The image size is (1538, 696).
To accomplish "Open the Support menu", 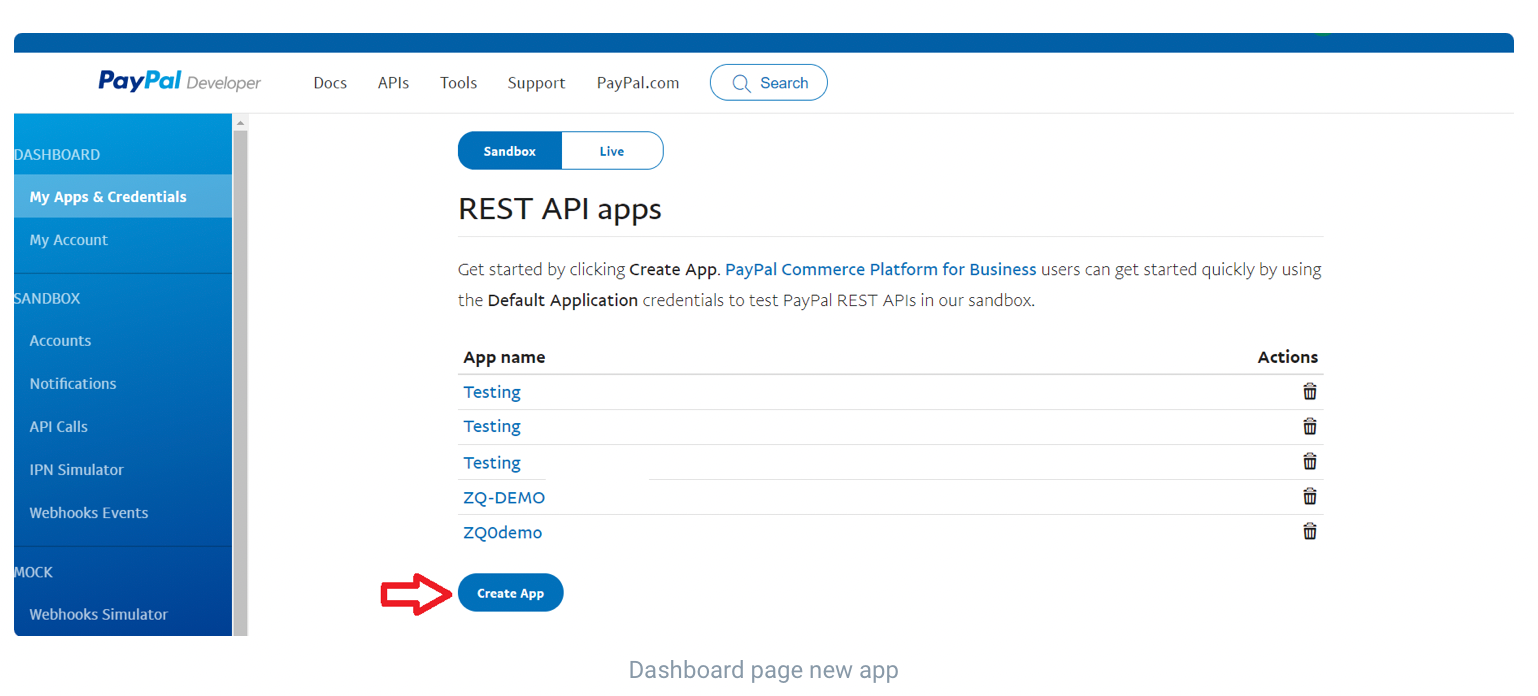I will [536, 83].
